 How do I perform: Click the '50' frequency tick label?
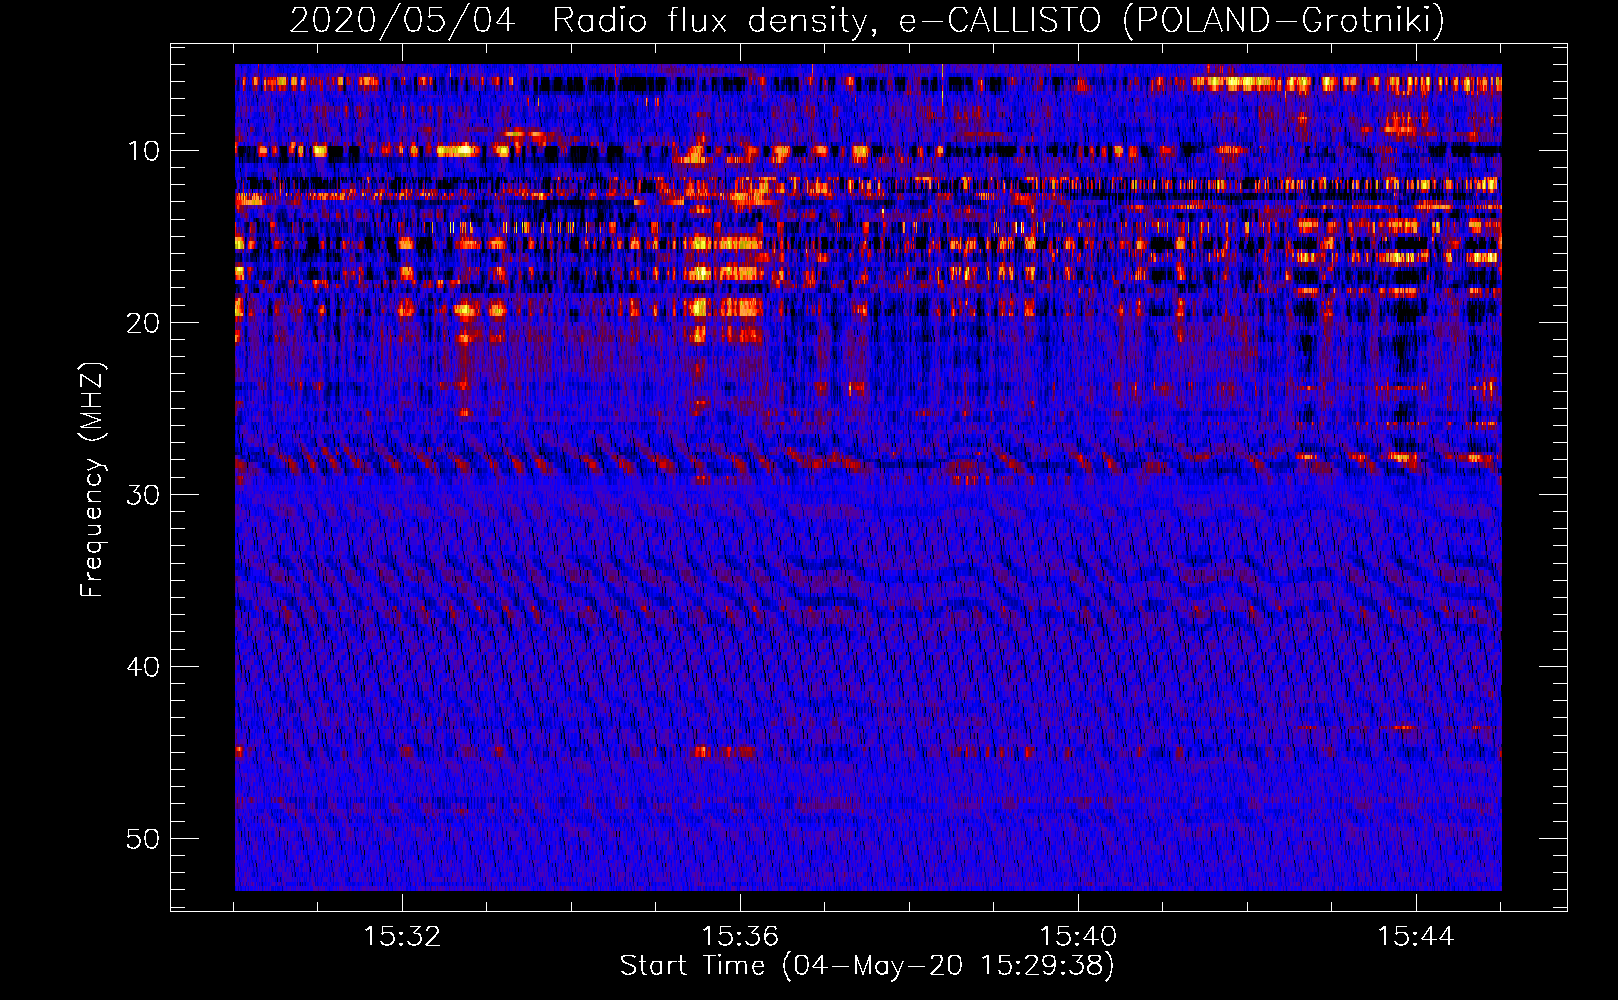point(144,839)
